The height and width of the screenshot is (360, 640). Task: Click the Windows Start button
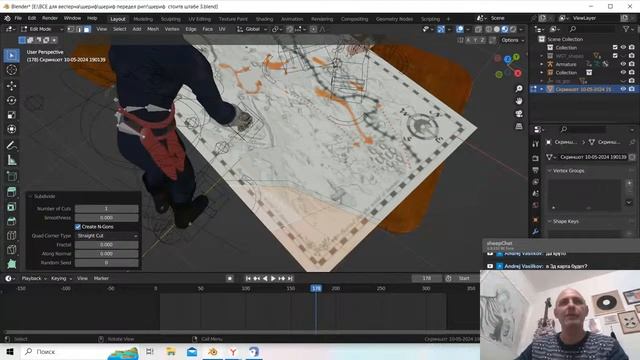click(x=10, y=352)
